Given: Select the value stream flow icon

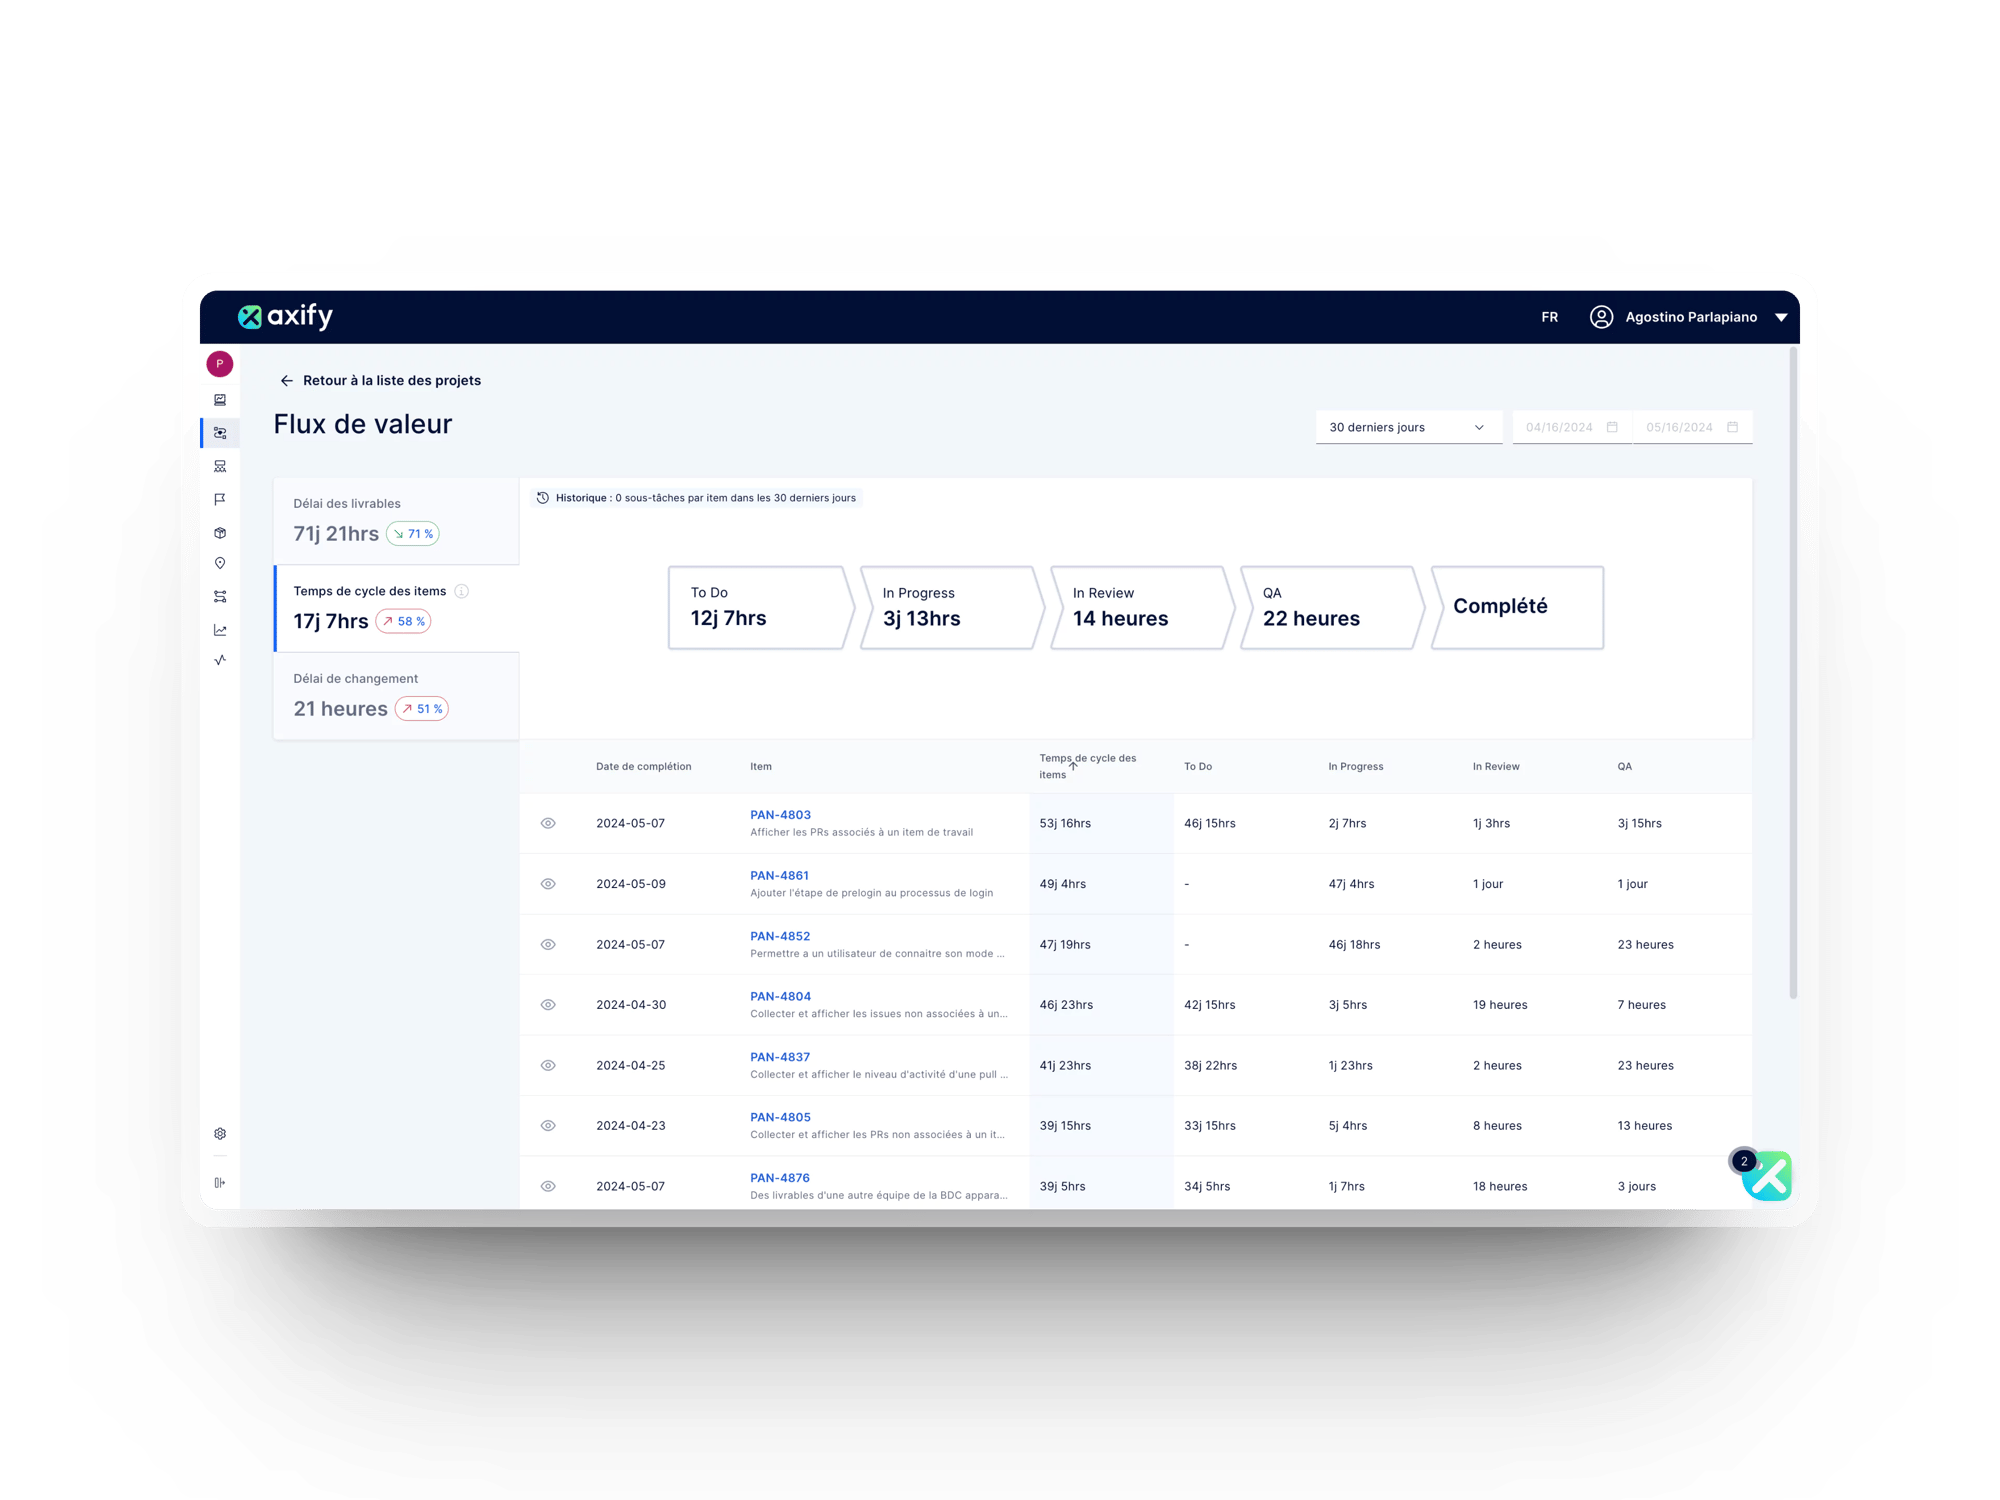Looking at the screenshot, I should 220,433.
